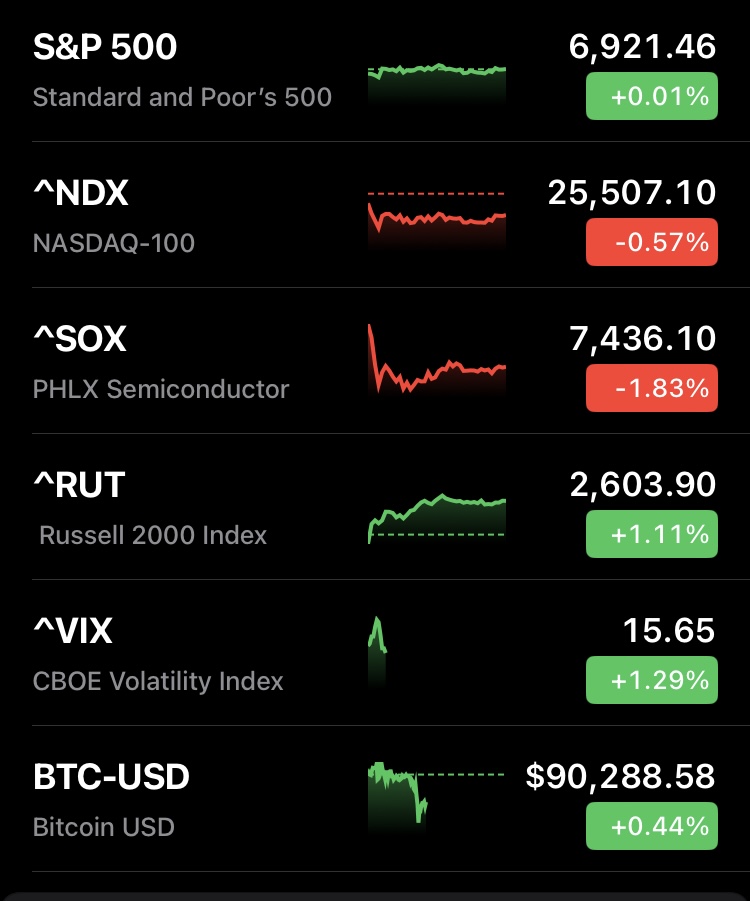Tap the Russell 2000 +1.11% badge
The image size is (750, 901).
[651, 534]
